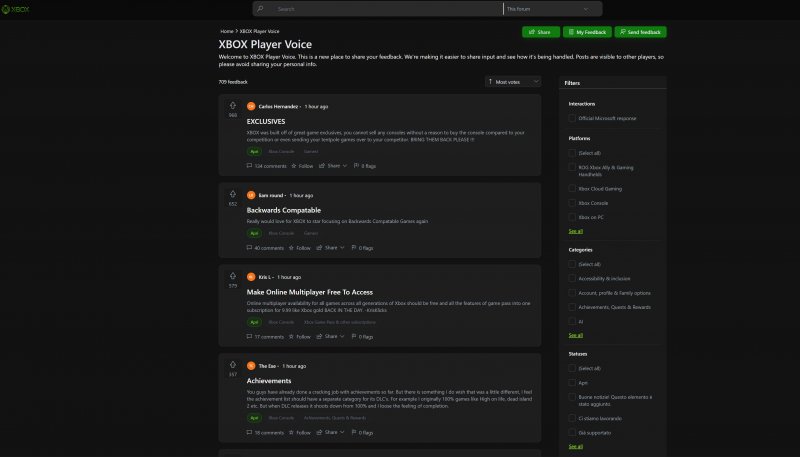The width and height of the screenshot is (800, 457).
Task: Open Backwards Compatable post title
Action: click(x=284, y=210)
